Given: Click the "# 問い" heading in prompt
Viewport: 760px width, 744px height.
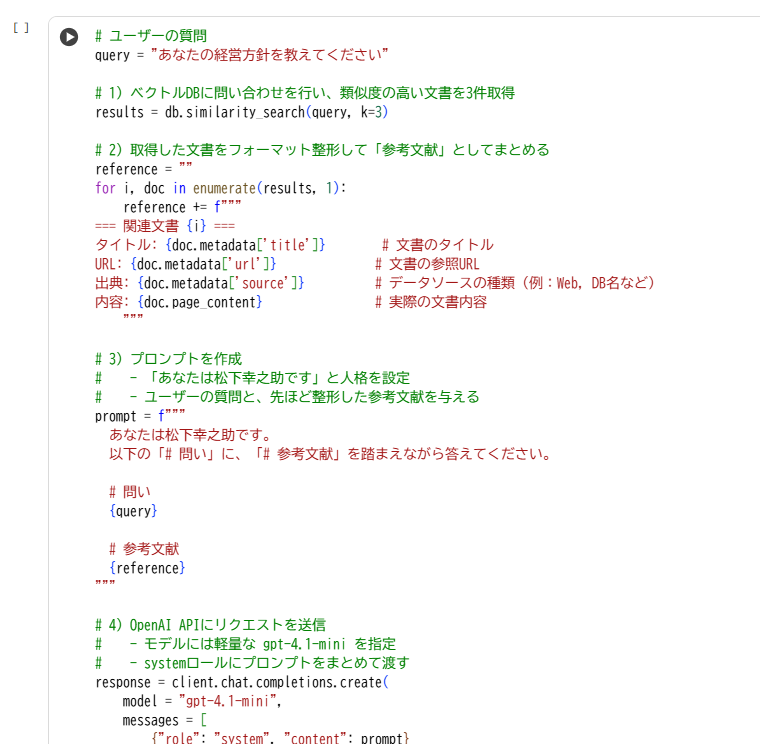Looking at the screenshot, I should pos(130,492).
